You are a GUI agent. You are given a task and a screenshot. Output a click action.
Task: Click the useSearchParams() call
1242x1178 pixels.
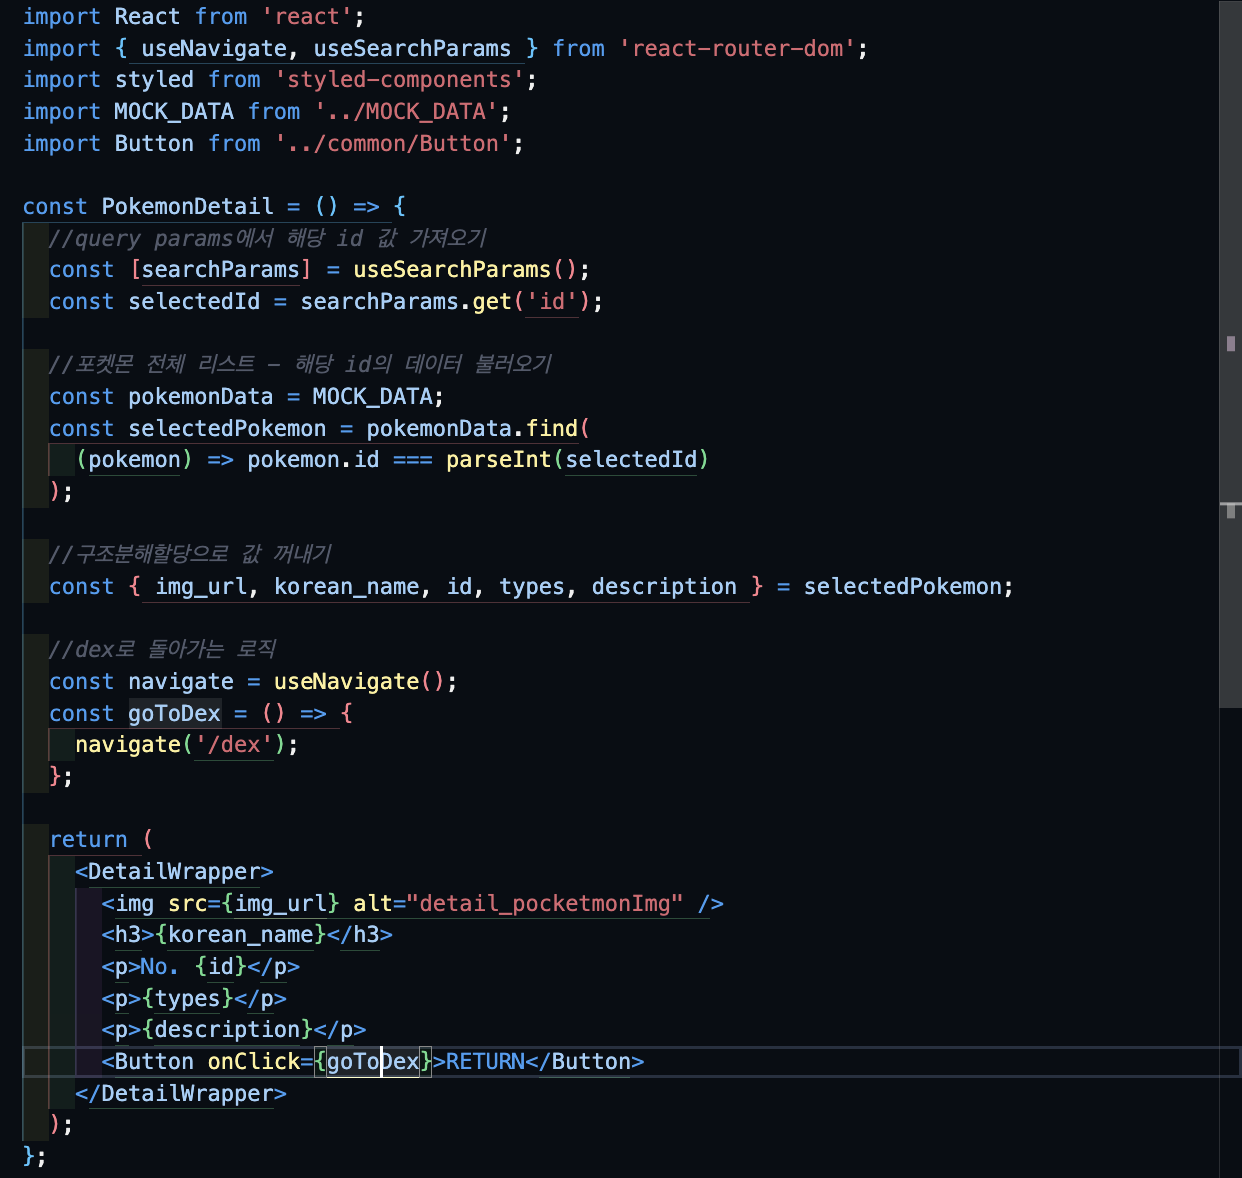tap(465, 270)
